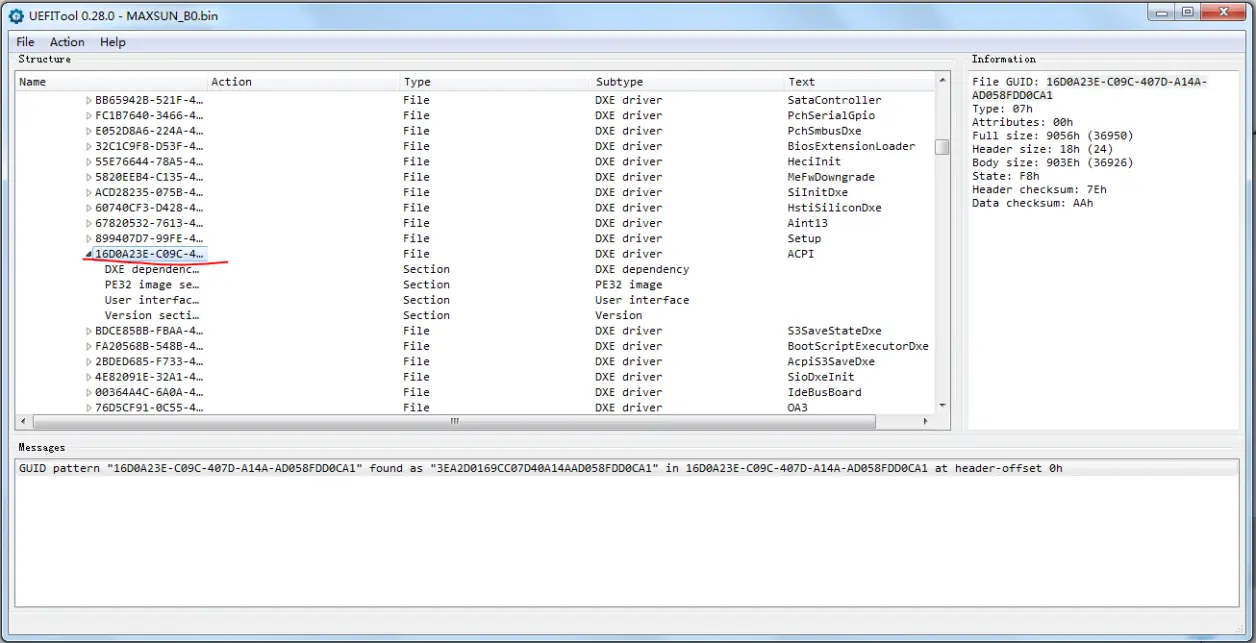
Task: Click the vertical scrollbar down arrow
Action: [942, 405]
